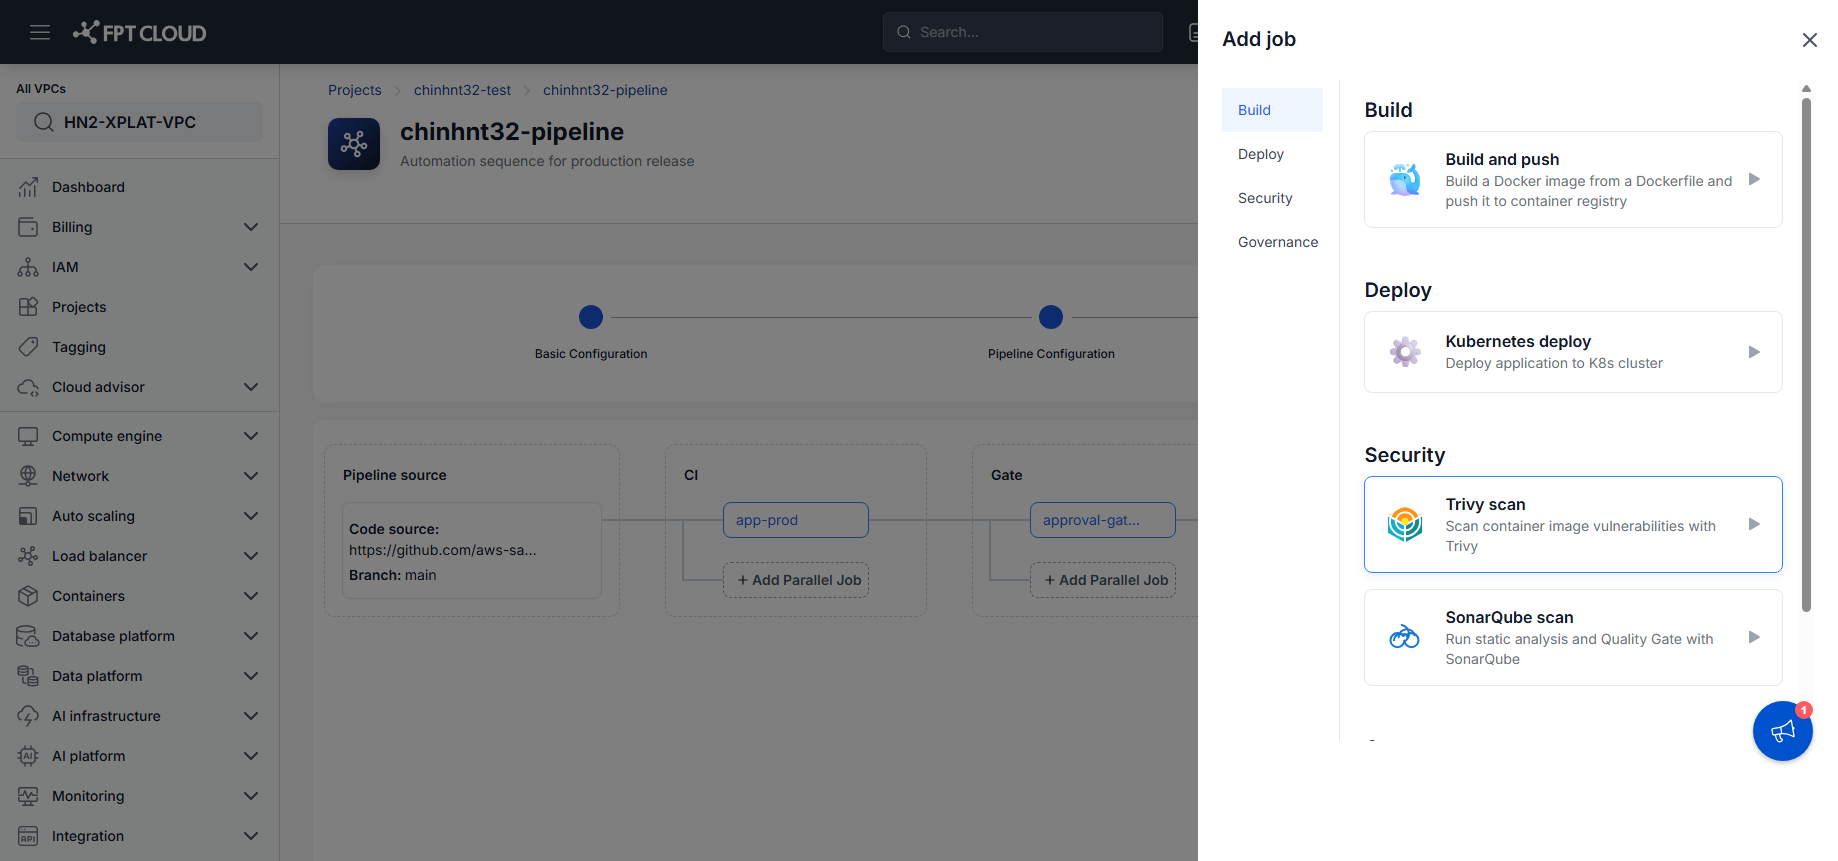Viewport: 1838px width, 861px height.
Task: Expand the Compute engine chevron
Action: 251,436
